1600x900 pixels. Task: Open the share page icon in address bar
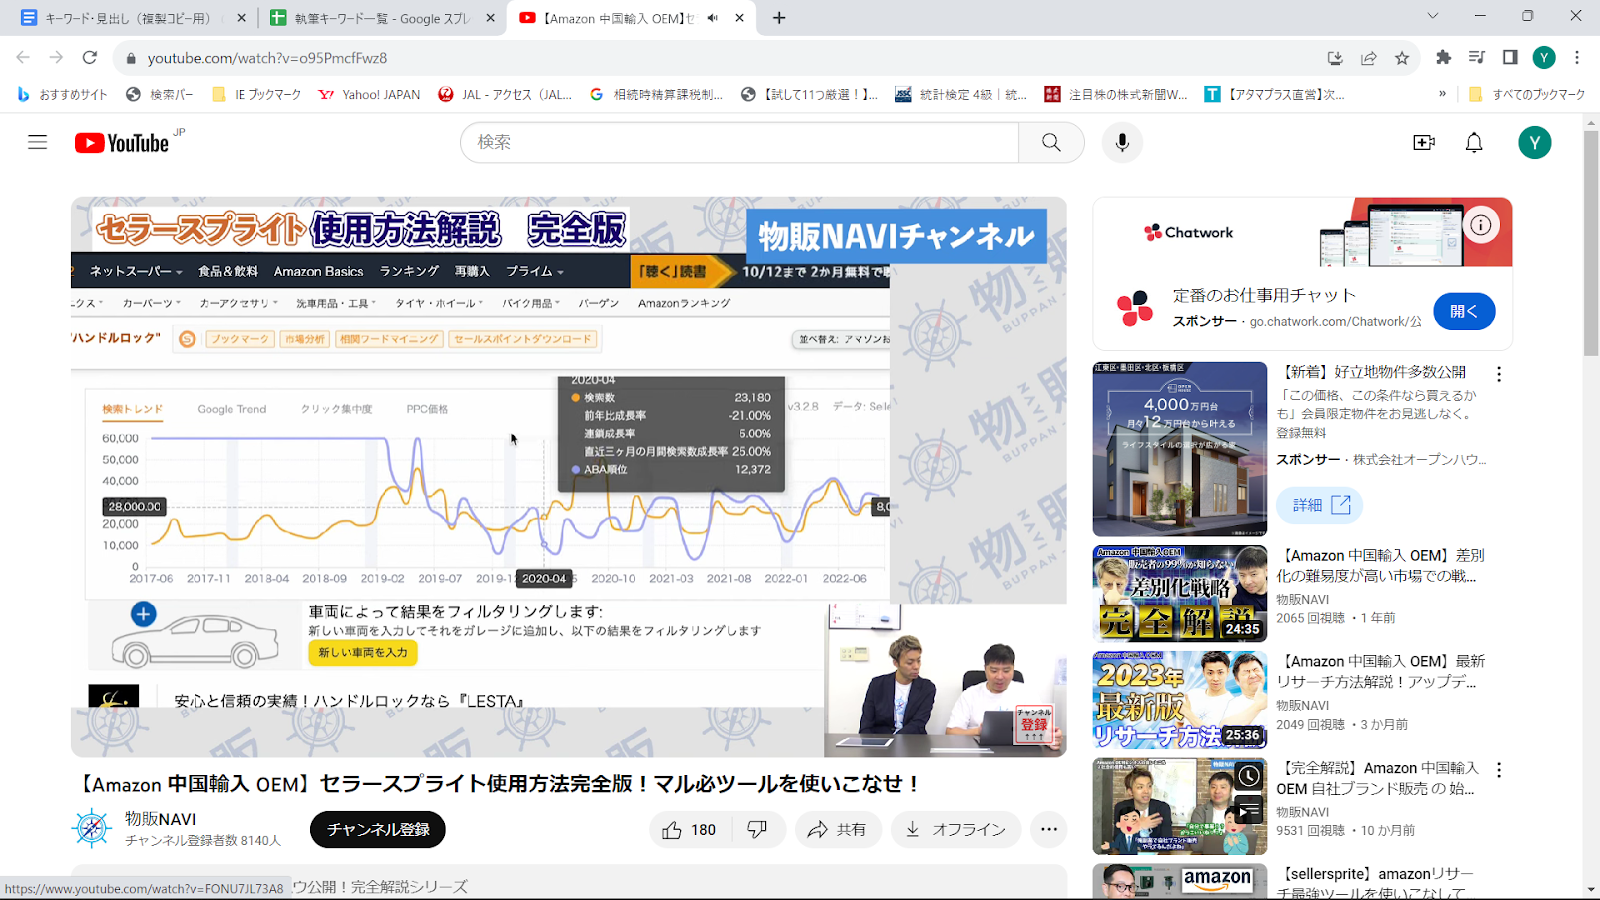1369,58
